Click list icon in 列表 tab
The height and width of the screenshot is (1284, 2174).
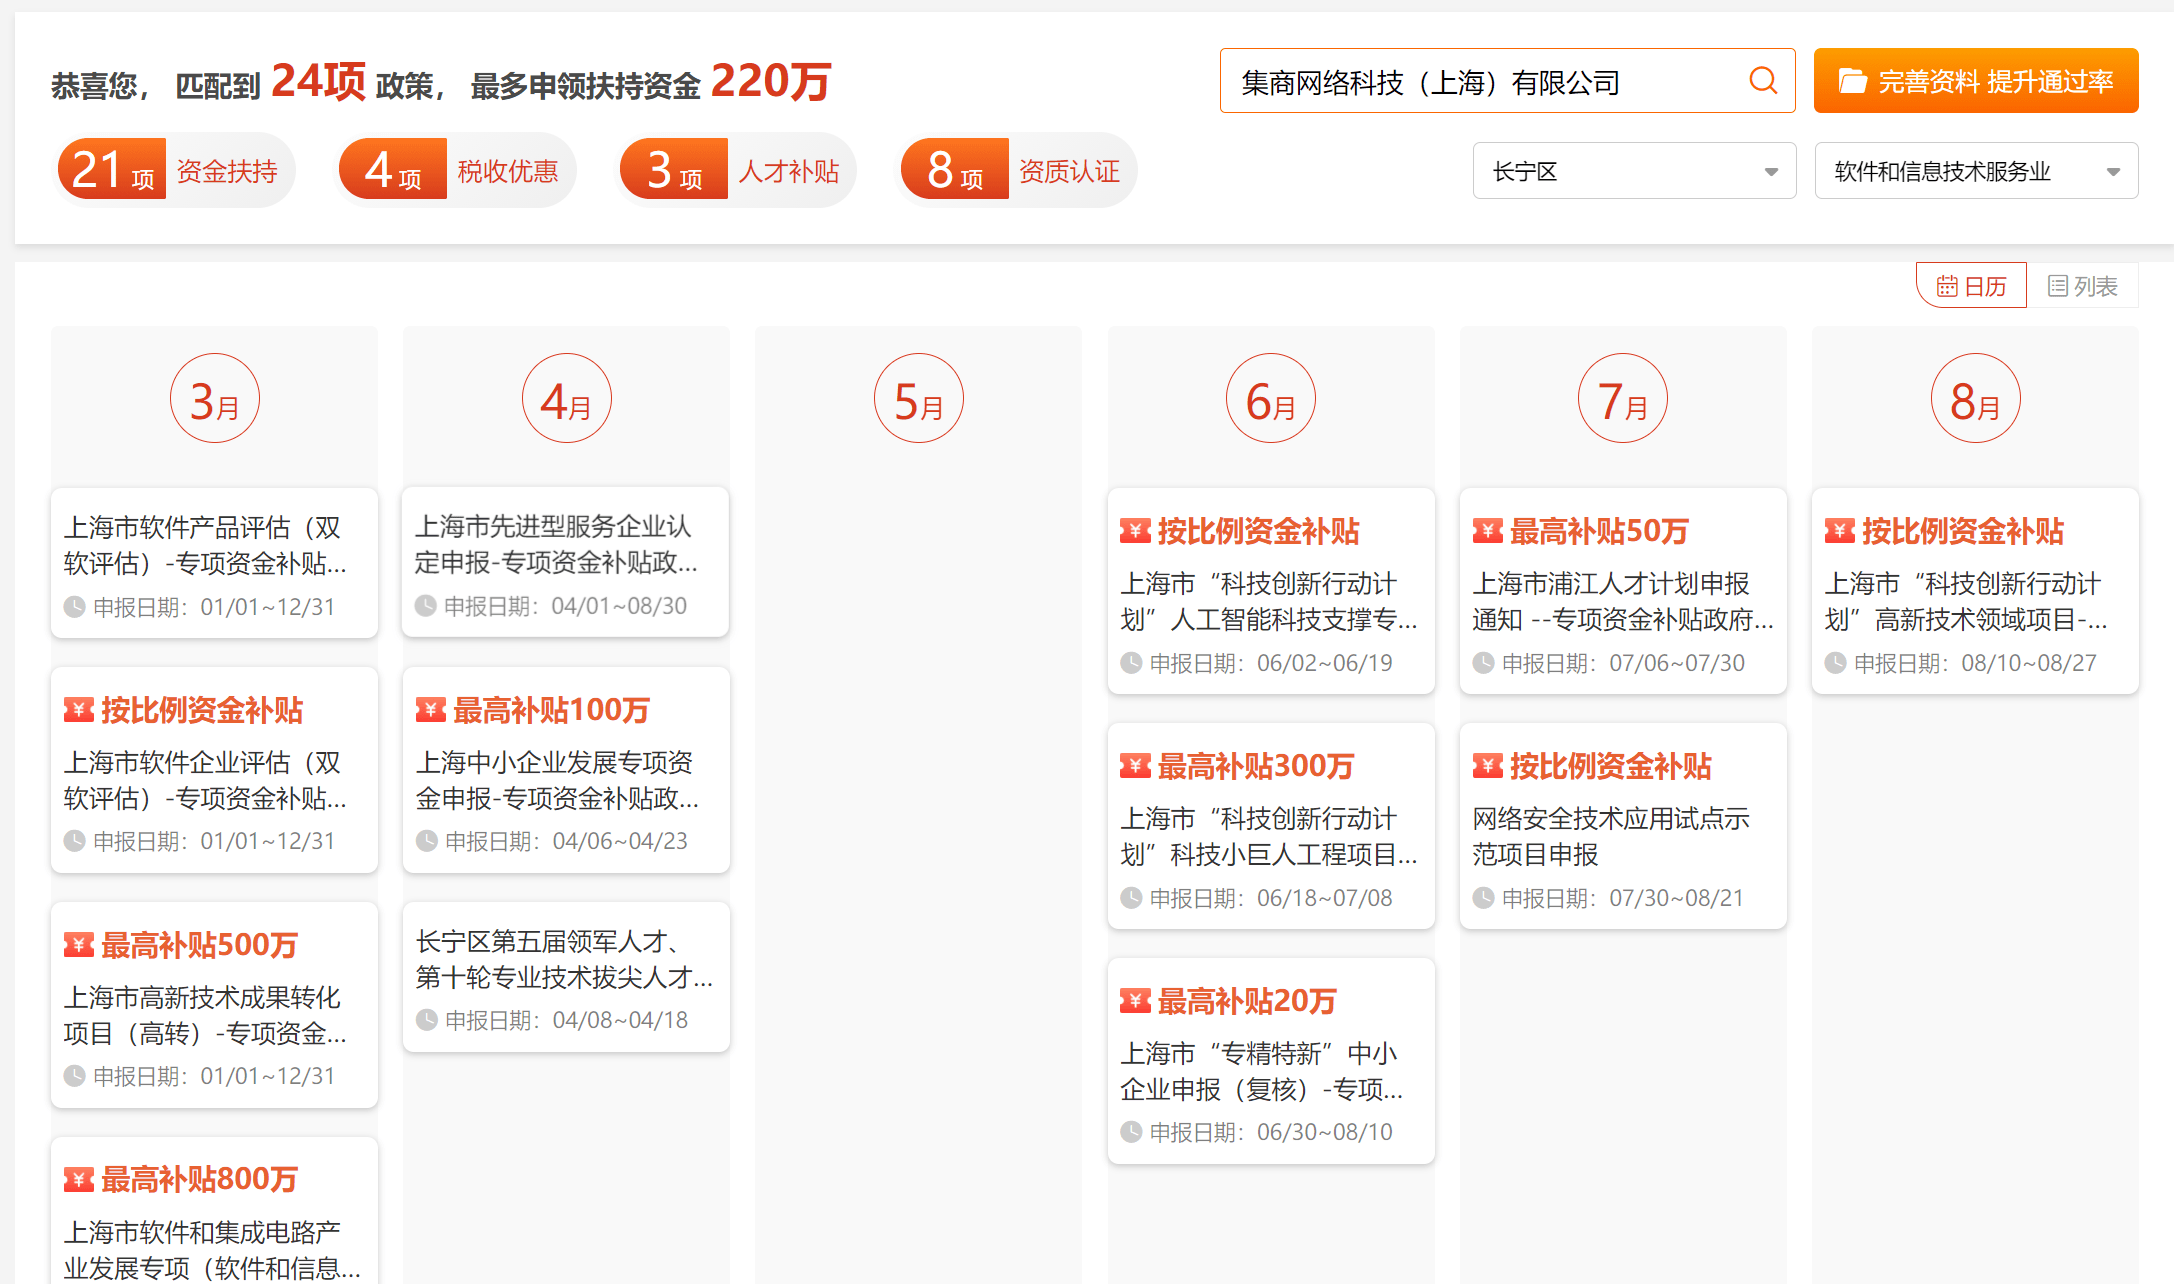pos(2057,287)
